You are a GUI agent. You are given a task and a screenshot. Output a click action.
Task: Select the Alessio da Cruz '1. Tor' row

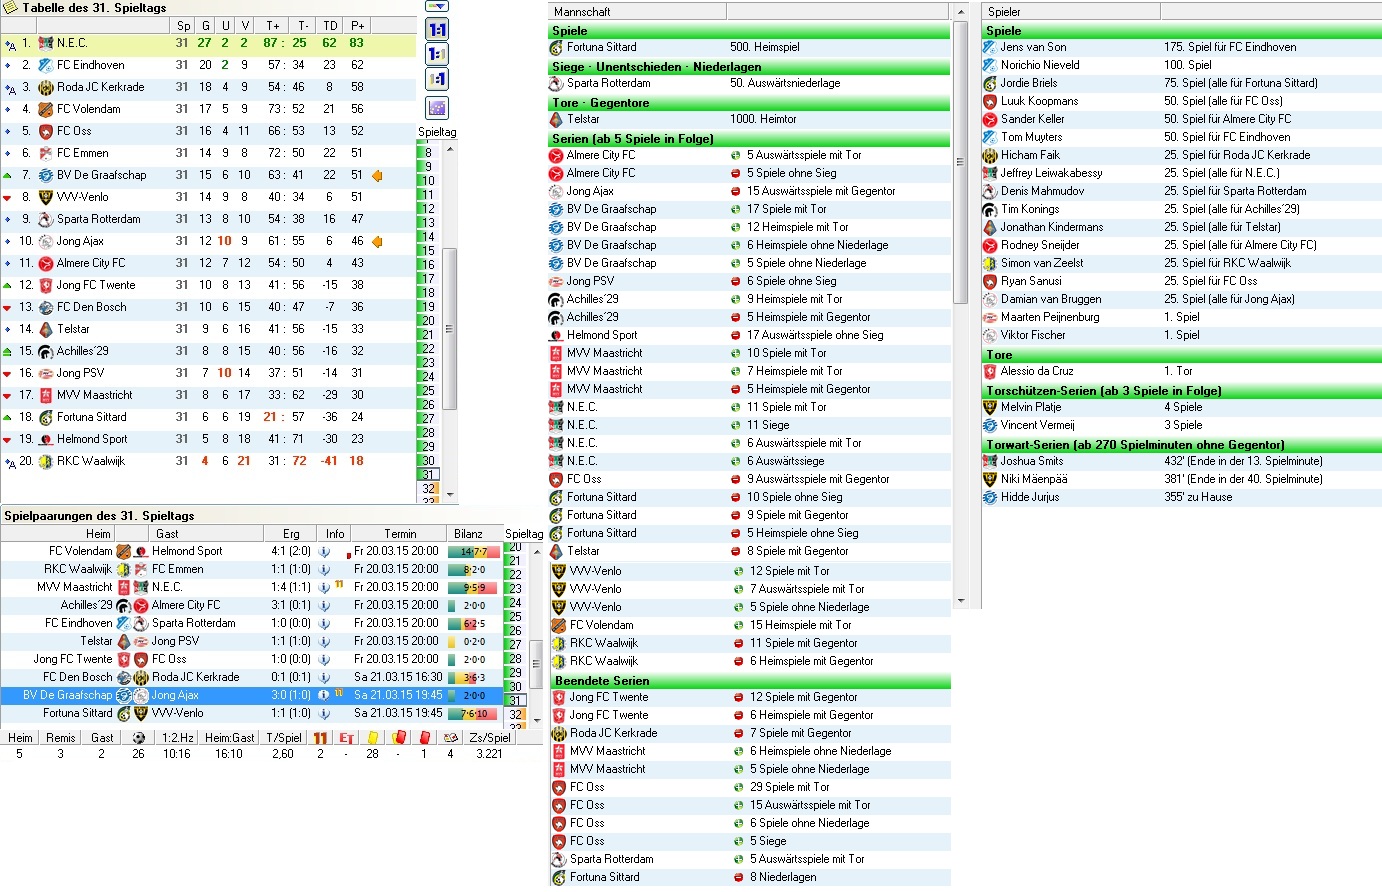1182,371
